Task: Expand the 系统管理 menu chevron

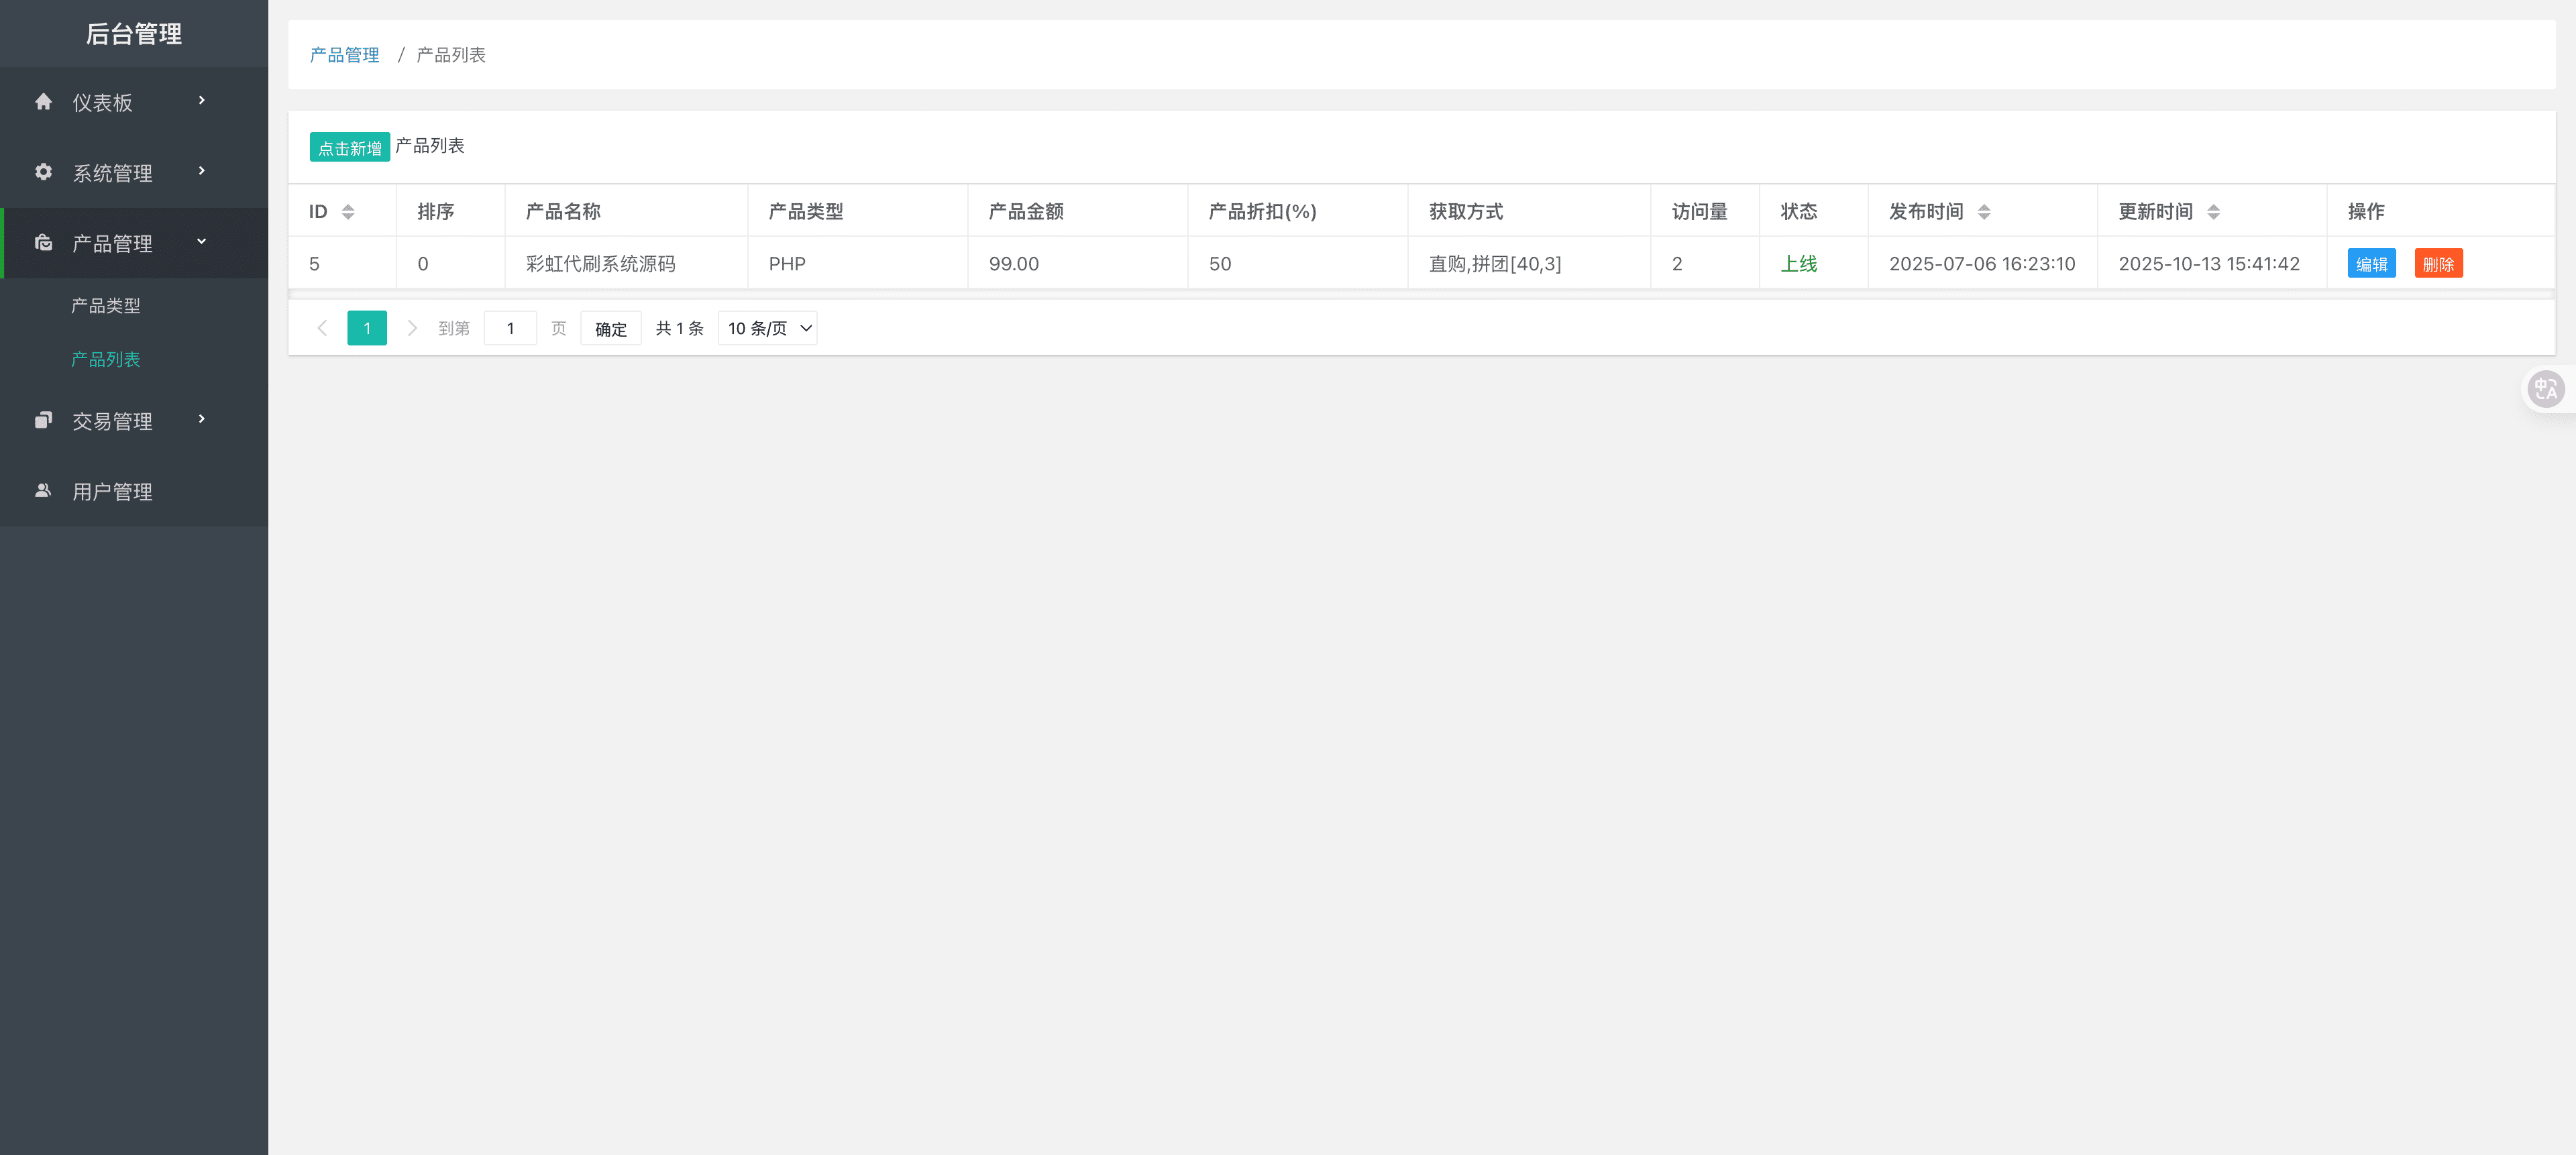Action: [x=201, y=171]
